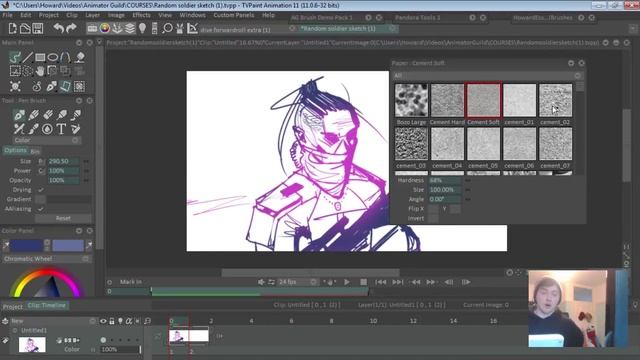The width and height of the screenshot is (640, 360).
Task: Select the flood fill bucket tool
Action: (80, 57)
